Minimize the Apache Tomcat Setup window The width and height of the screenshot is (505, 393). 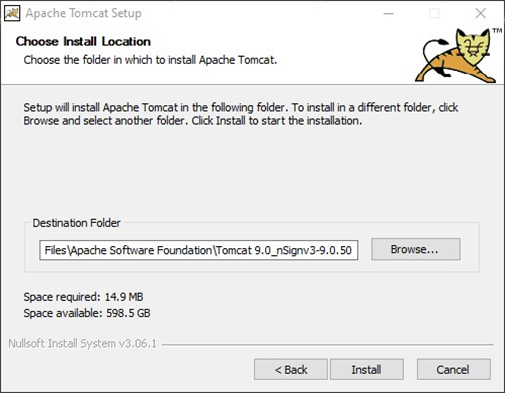(388, 14)
